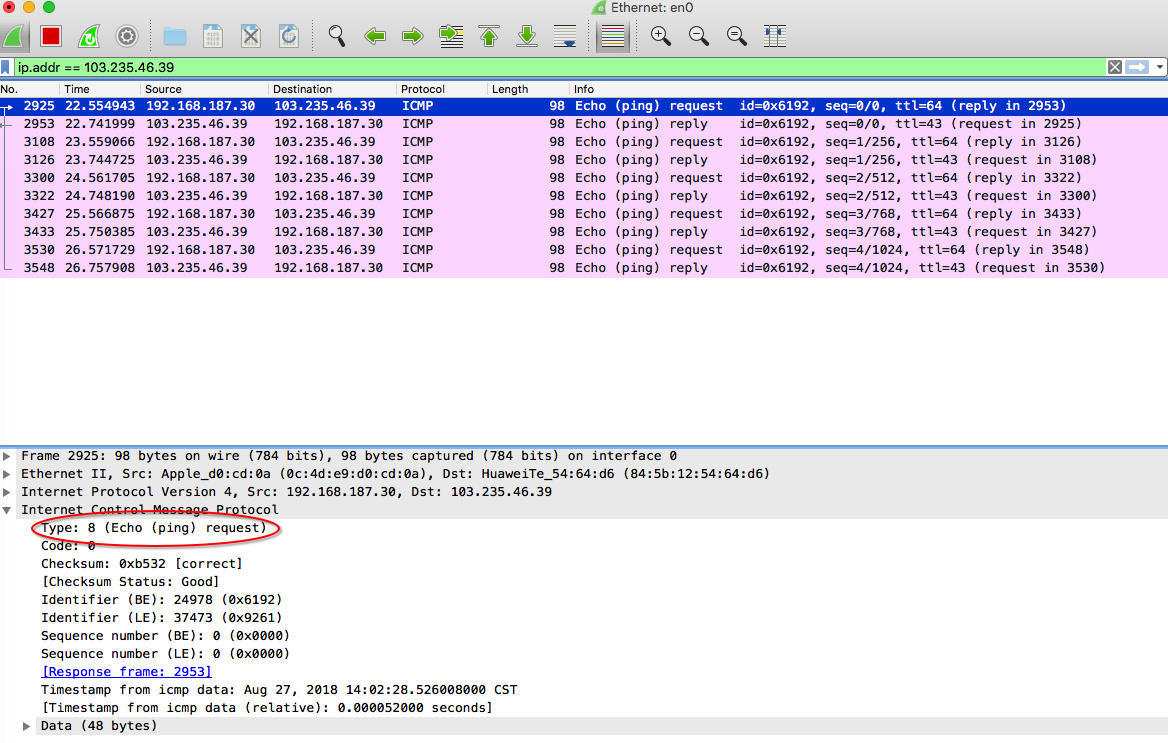Viewport: 1168px width, 743px height.
Task: Select relative timestamp 0.000052000 seconds line
Action: click(267, 707)
